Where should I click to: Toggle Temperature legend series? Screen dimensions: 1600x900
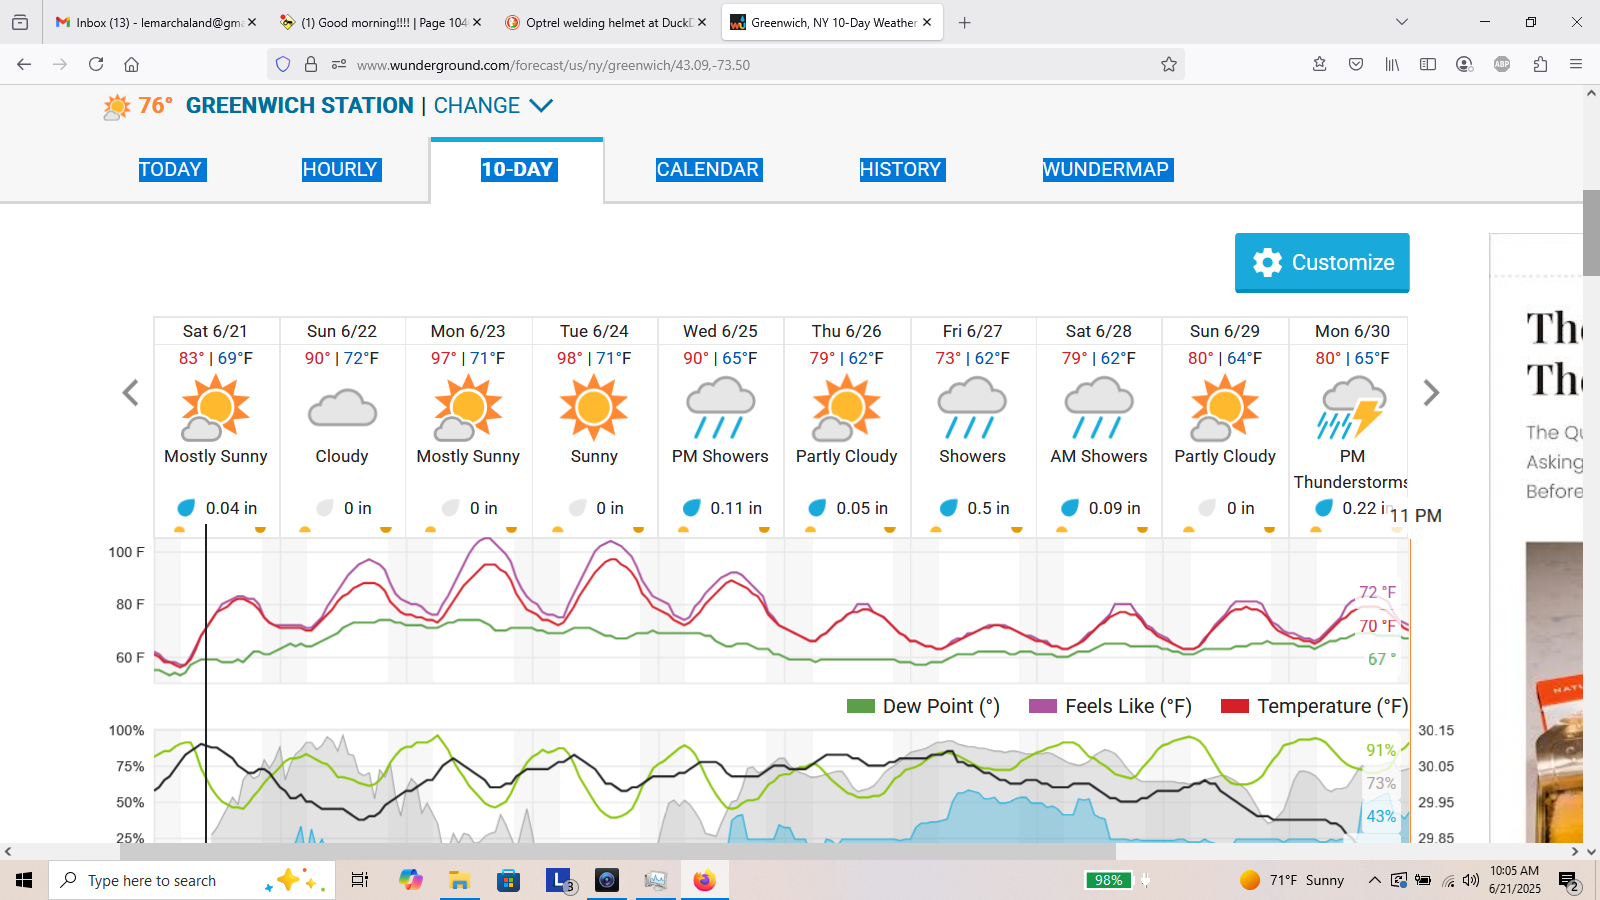[1314, 706]
